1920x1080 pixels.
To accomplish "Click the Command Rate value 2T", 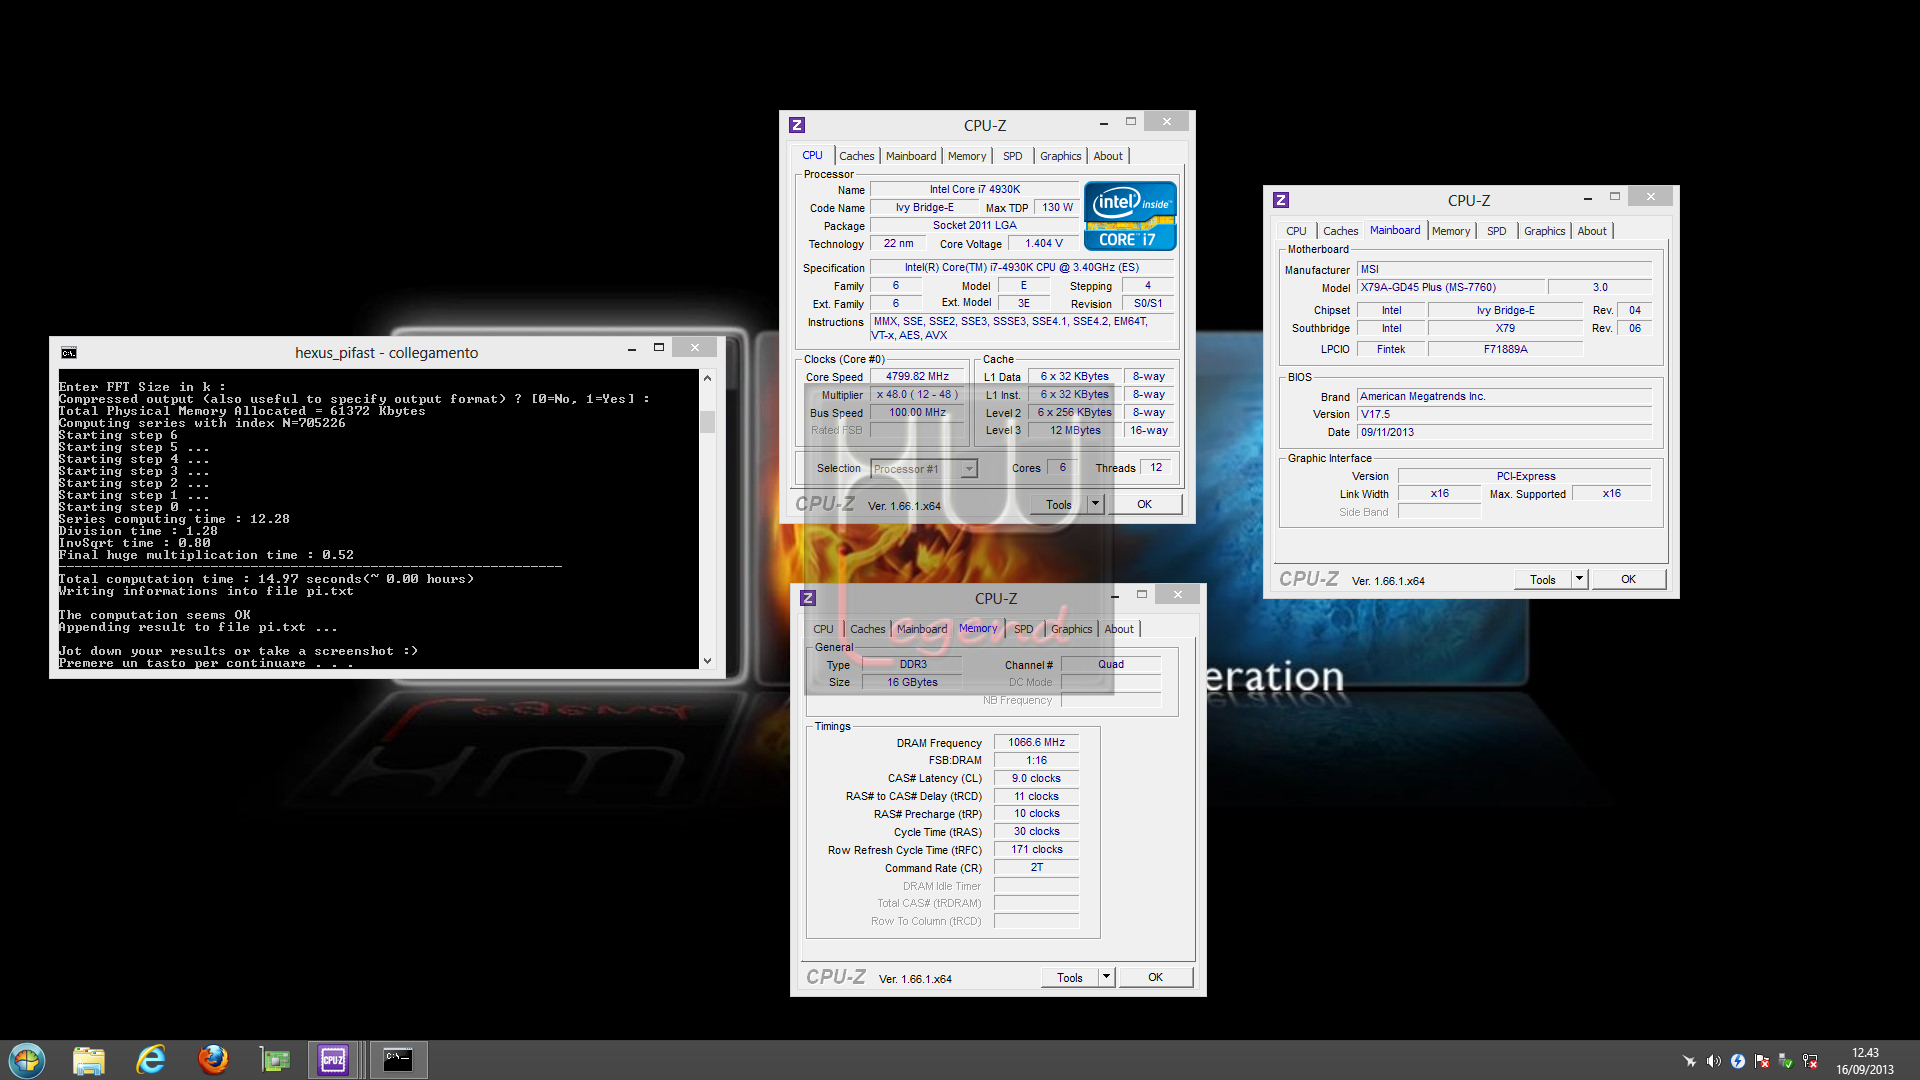I will [x=1037, y=867].
